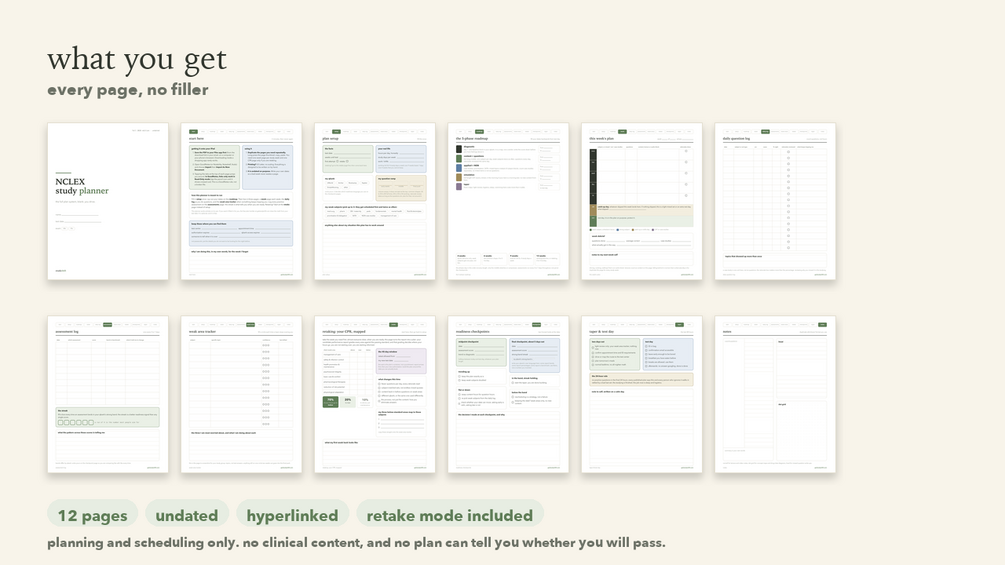This screenshot has height=565, width=1005.
Task: Click the 'what you get' heading
Action: pos(137,59)
